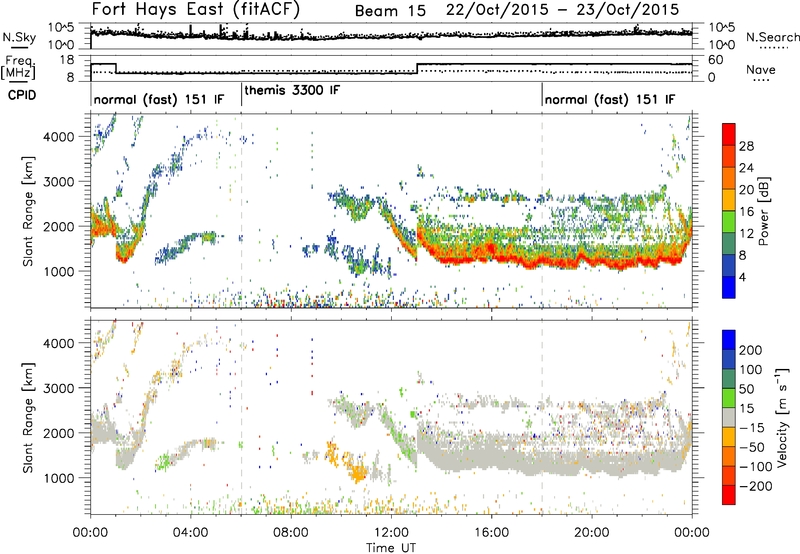Click the frequency step-up in the Freq panel at 13:00
Screen dimensions: 800x554
[x=417, y=68]
